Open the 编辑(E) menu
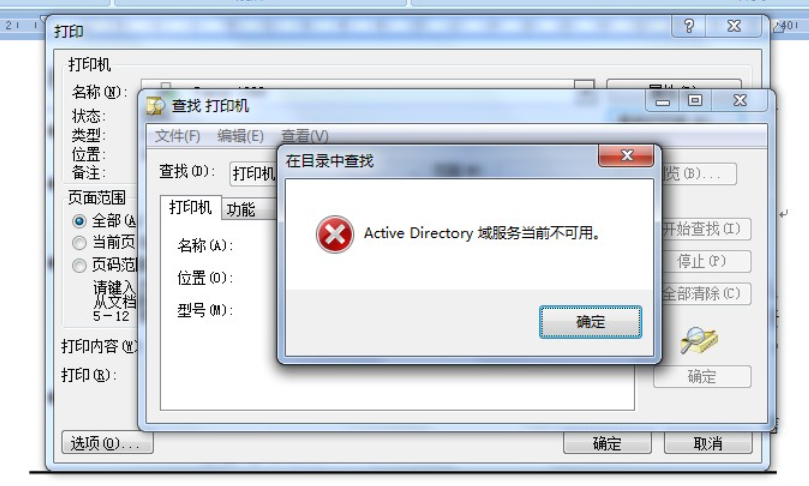Viewport: 809px width, 486px height. 240,136
